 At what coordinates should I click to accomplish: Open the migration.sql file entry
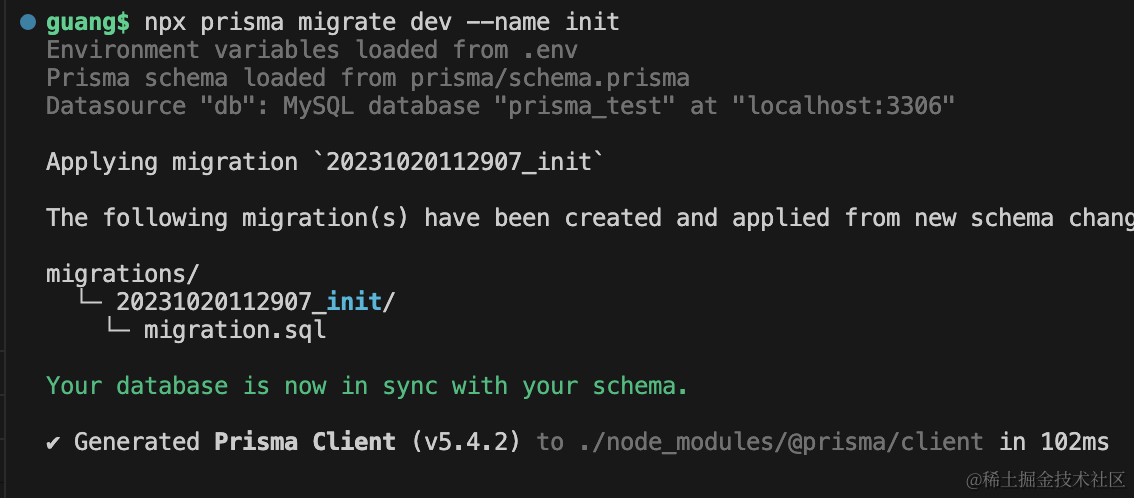[x=235, y=330]
